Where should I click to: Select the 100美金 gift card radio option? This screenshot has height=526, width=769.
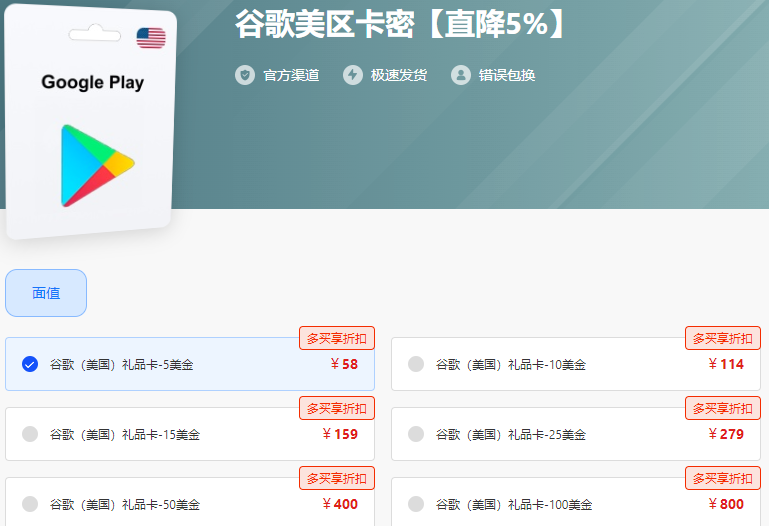click(416, 504)
